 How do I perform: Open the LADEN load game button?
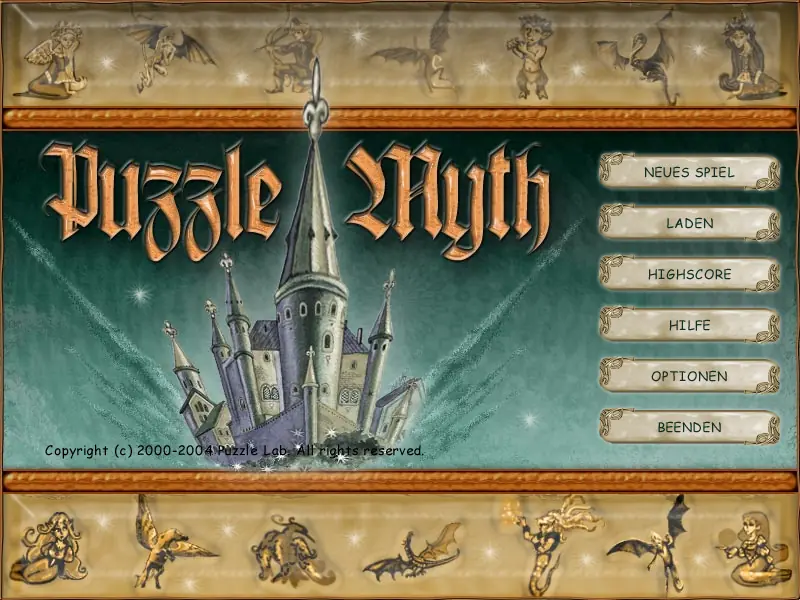pos(689,223)
